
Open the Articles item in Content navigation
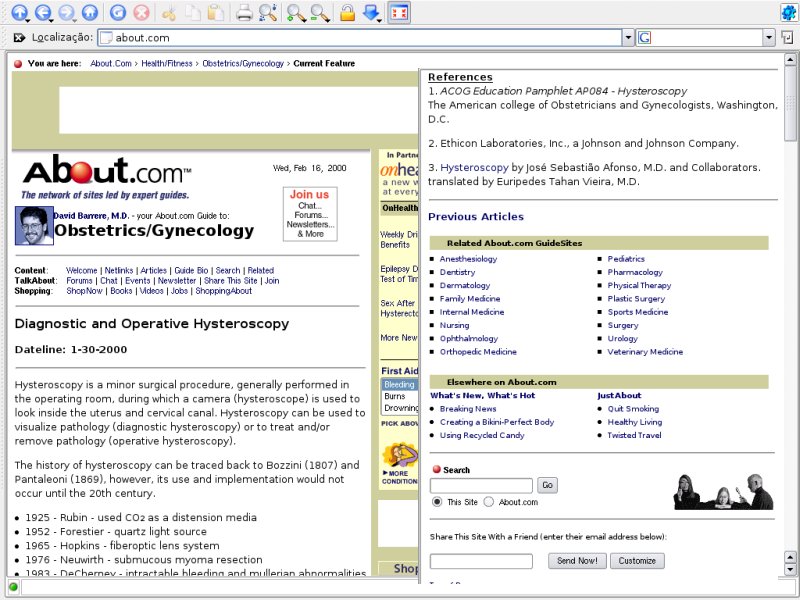[x=153, y=270]
